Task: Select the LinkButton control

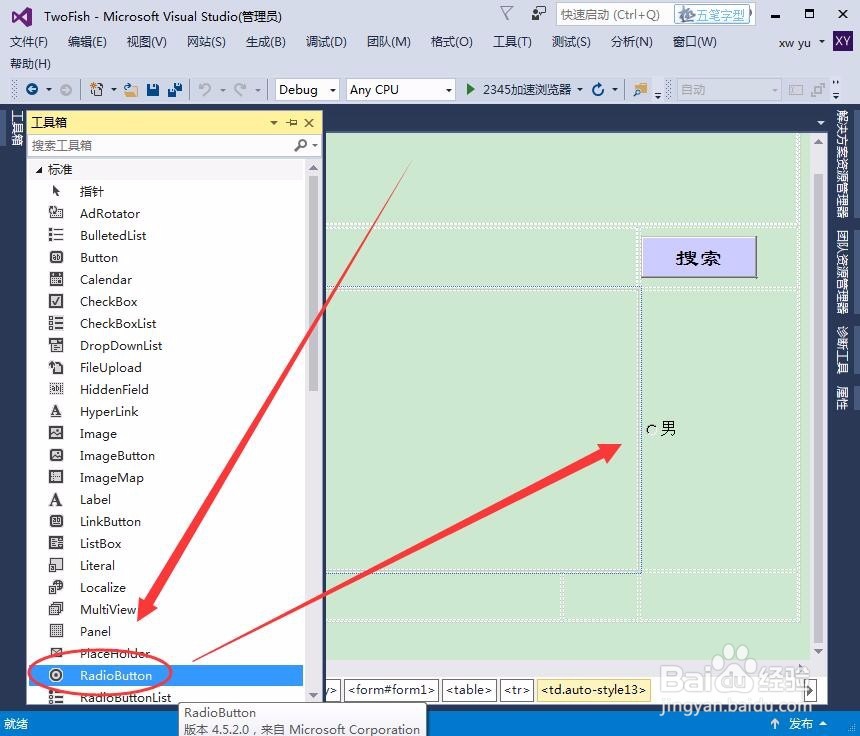Action: tap(165, 521)
